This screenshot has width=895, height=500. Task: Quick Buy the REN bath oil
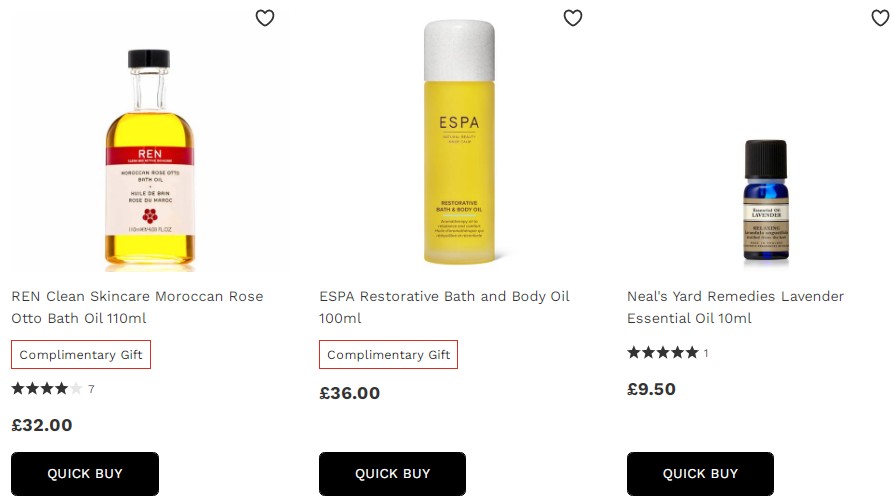click(85, 474)
